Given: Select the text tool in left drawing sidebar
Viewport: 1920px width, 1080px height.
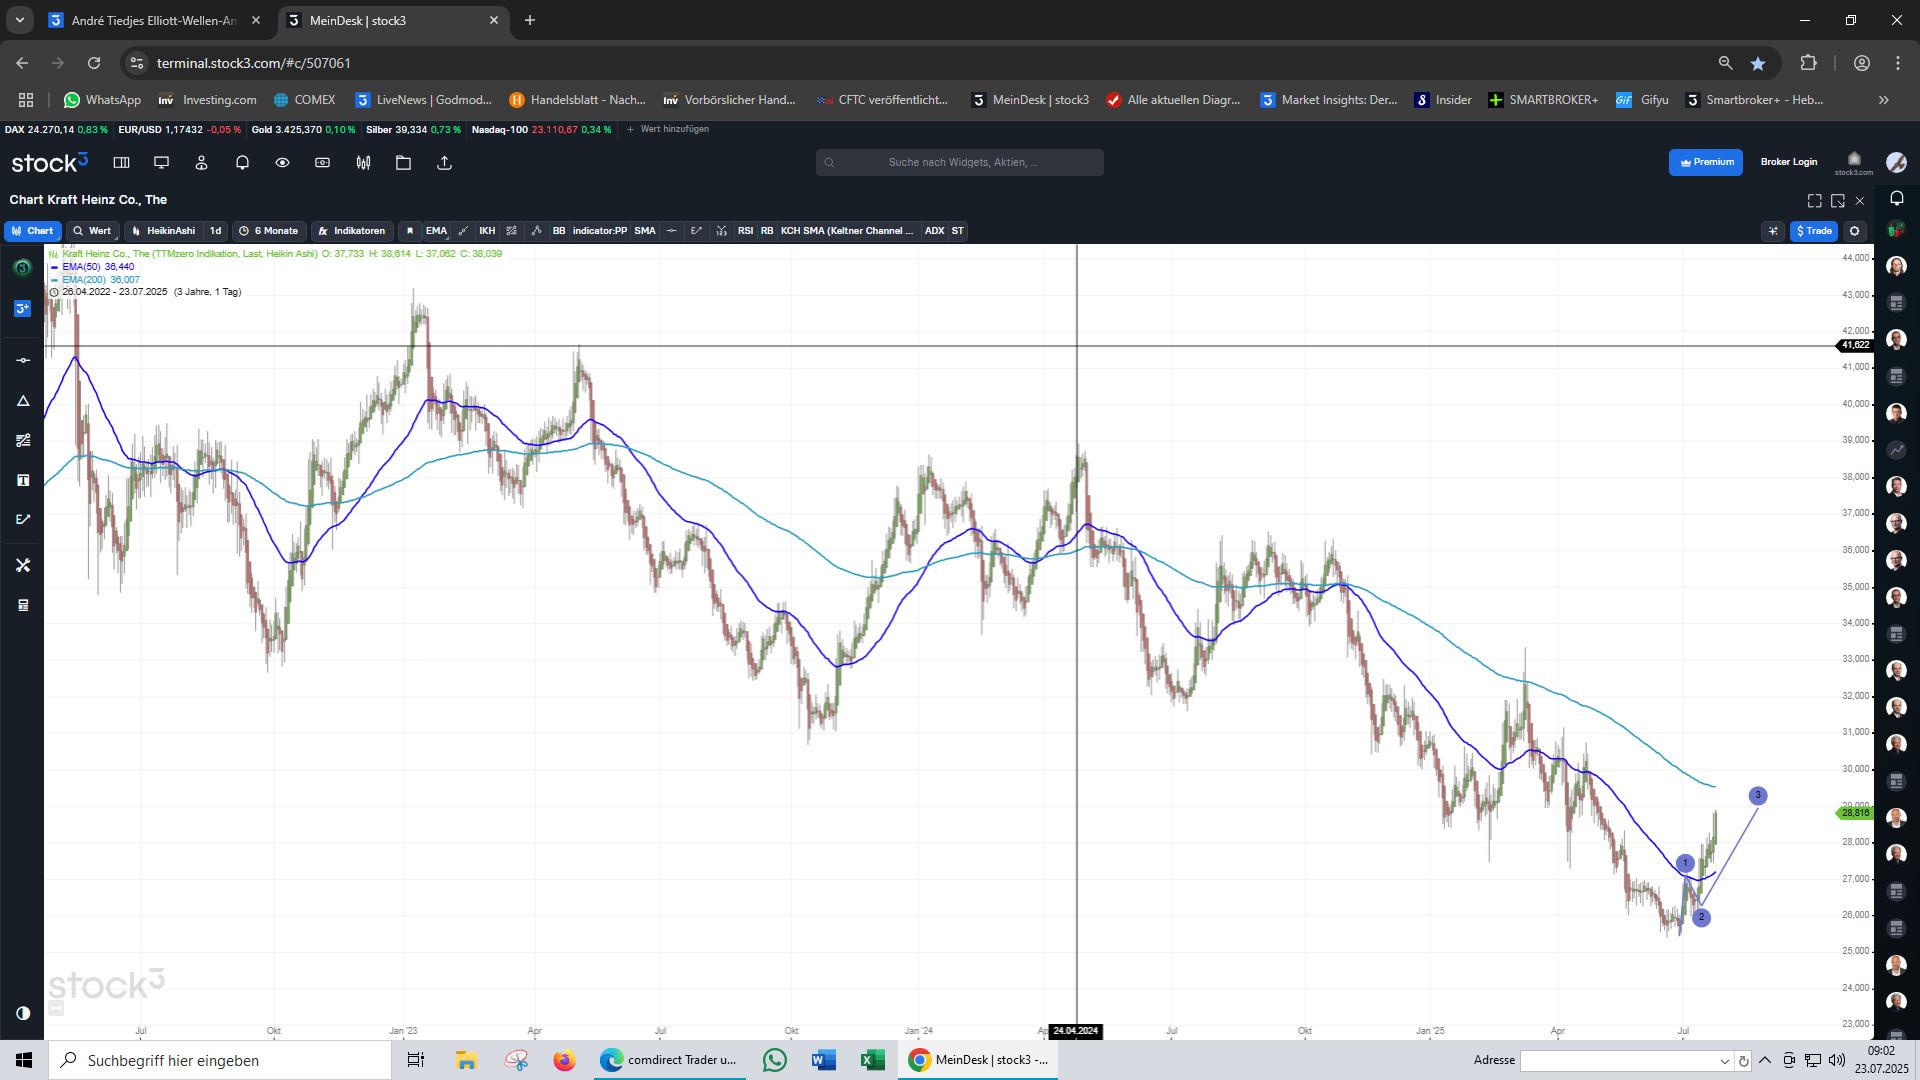Looking at the screenshot, I should [23, 480].
